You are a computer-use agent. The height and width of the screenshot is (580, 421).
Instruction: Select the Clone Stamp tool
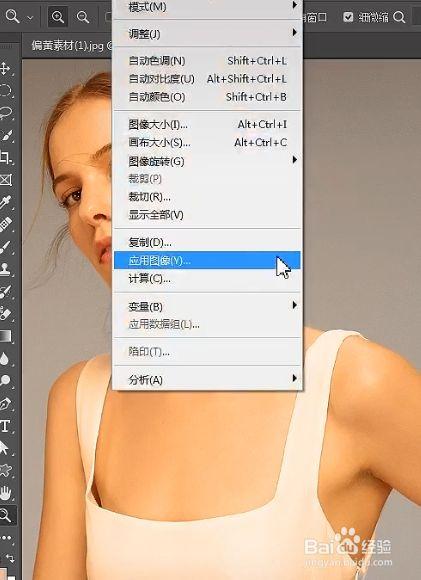[6, 269]
